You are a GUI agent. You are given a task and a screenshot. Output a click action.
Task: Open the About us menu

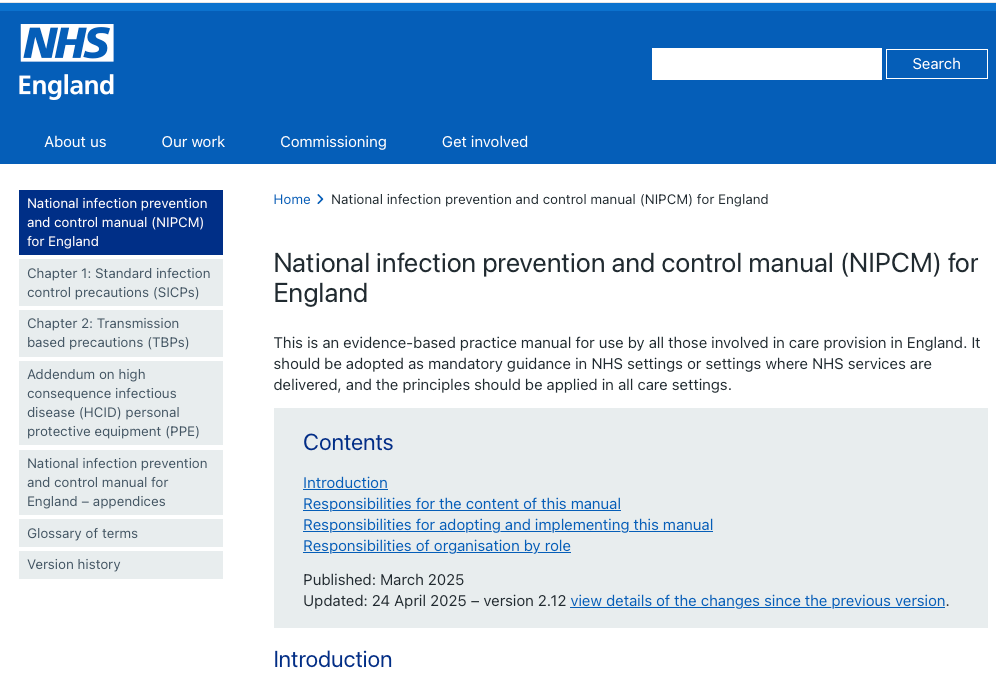pos(75,142)
